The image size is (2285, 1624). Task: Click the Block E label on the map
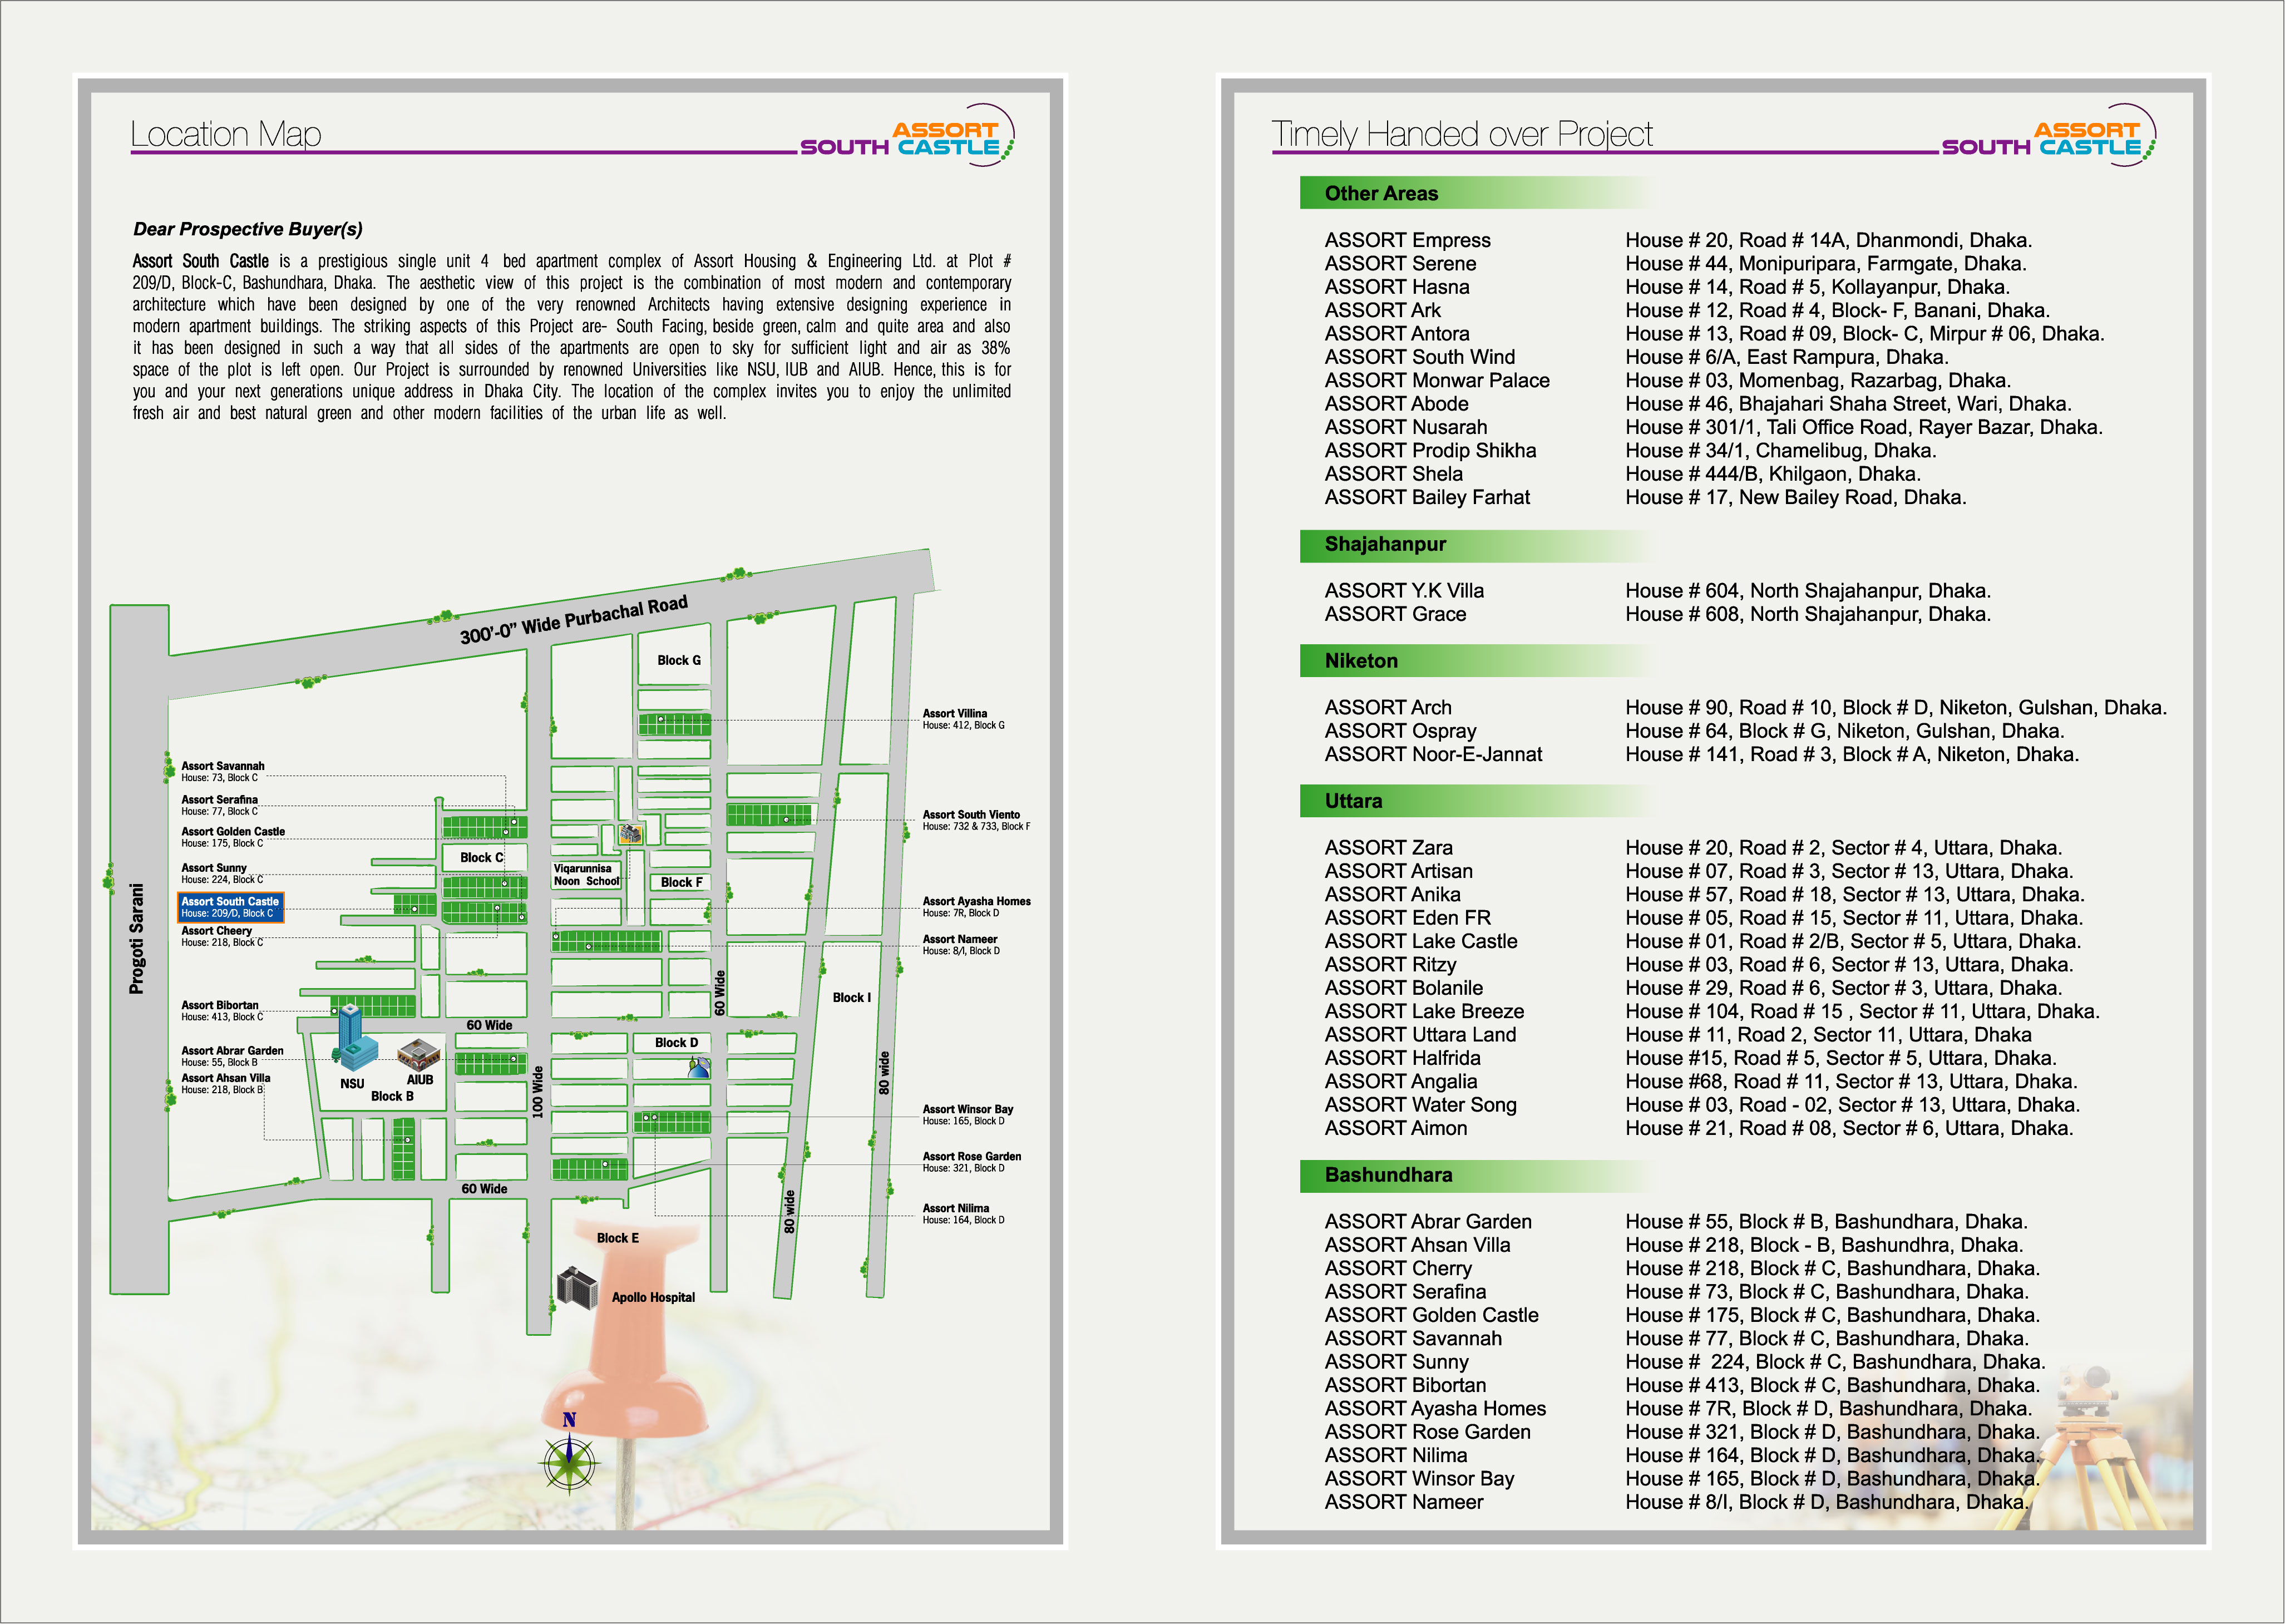pyautogui.click(x=618, y=1238)
